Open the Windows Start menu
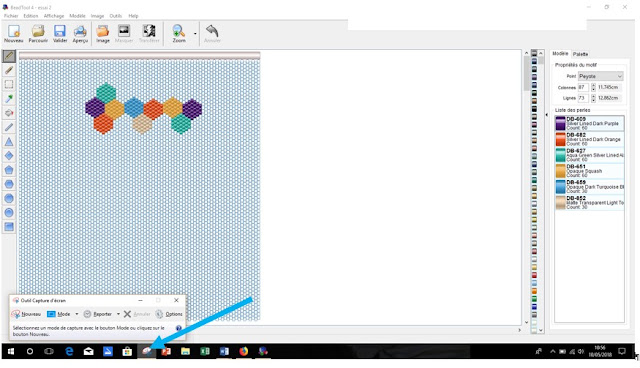Viewport: 640px width, 368px height. tap(11, 351)
